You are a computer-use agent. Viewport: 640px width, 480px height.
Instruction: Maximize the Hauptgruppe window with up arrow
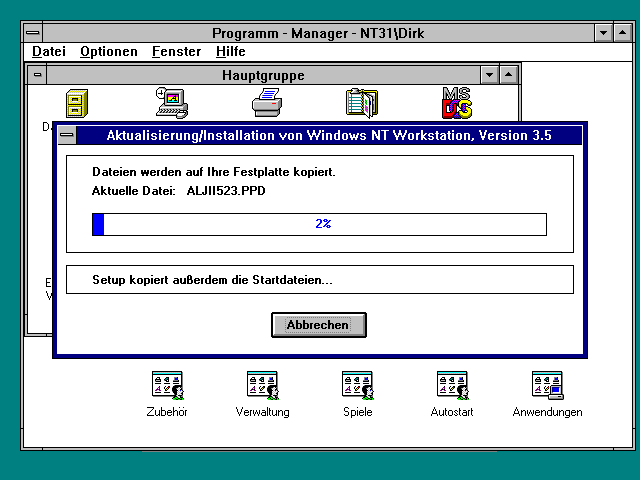[x=509, y=75]
